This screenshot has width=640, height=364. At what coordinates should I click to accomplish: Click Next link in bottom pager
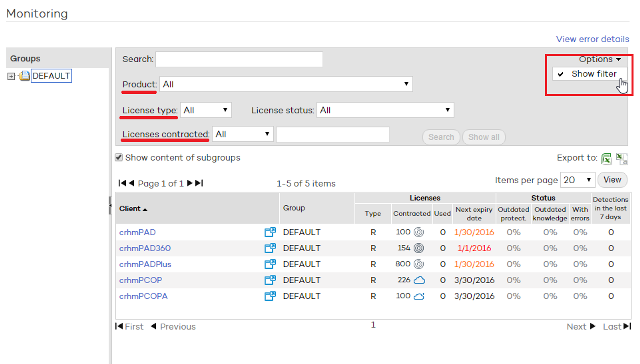(x=581, y=326)
